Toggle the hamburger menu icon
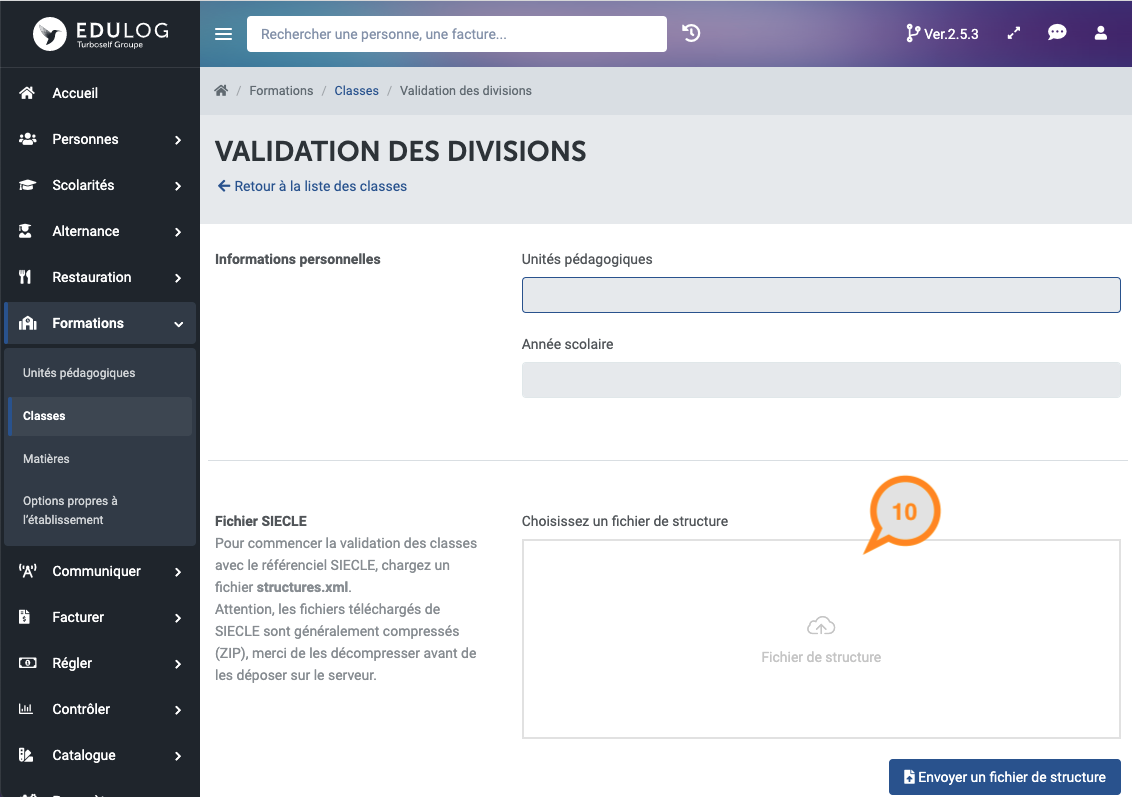Image resolution: width=1132 pixels, height=797 pixels. [224, 34]
